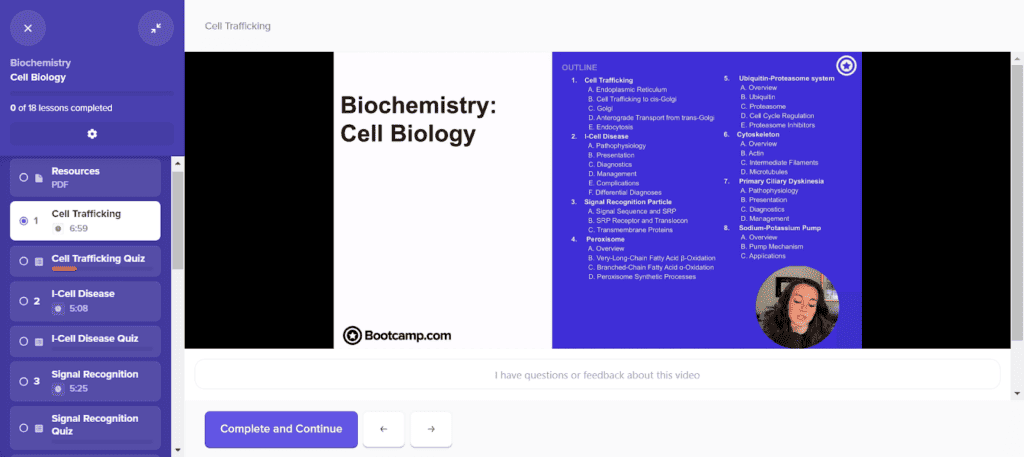Click the video icon next to 6:59

[58, 228]
